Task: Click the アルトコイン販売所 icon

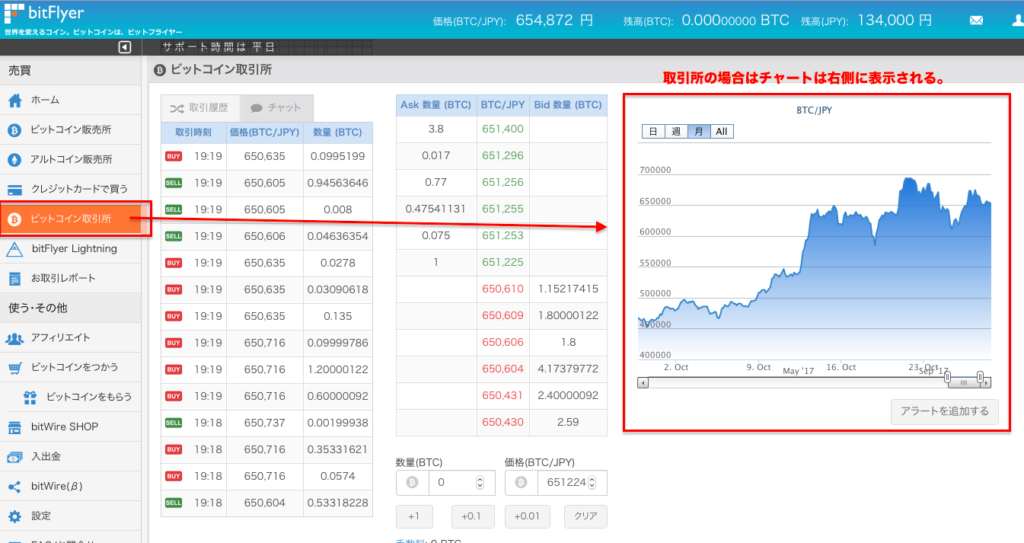Action: pos(14,159)
